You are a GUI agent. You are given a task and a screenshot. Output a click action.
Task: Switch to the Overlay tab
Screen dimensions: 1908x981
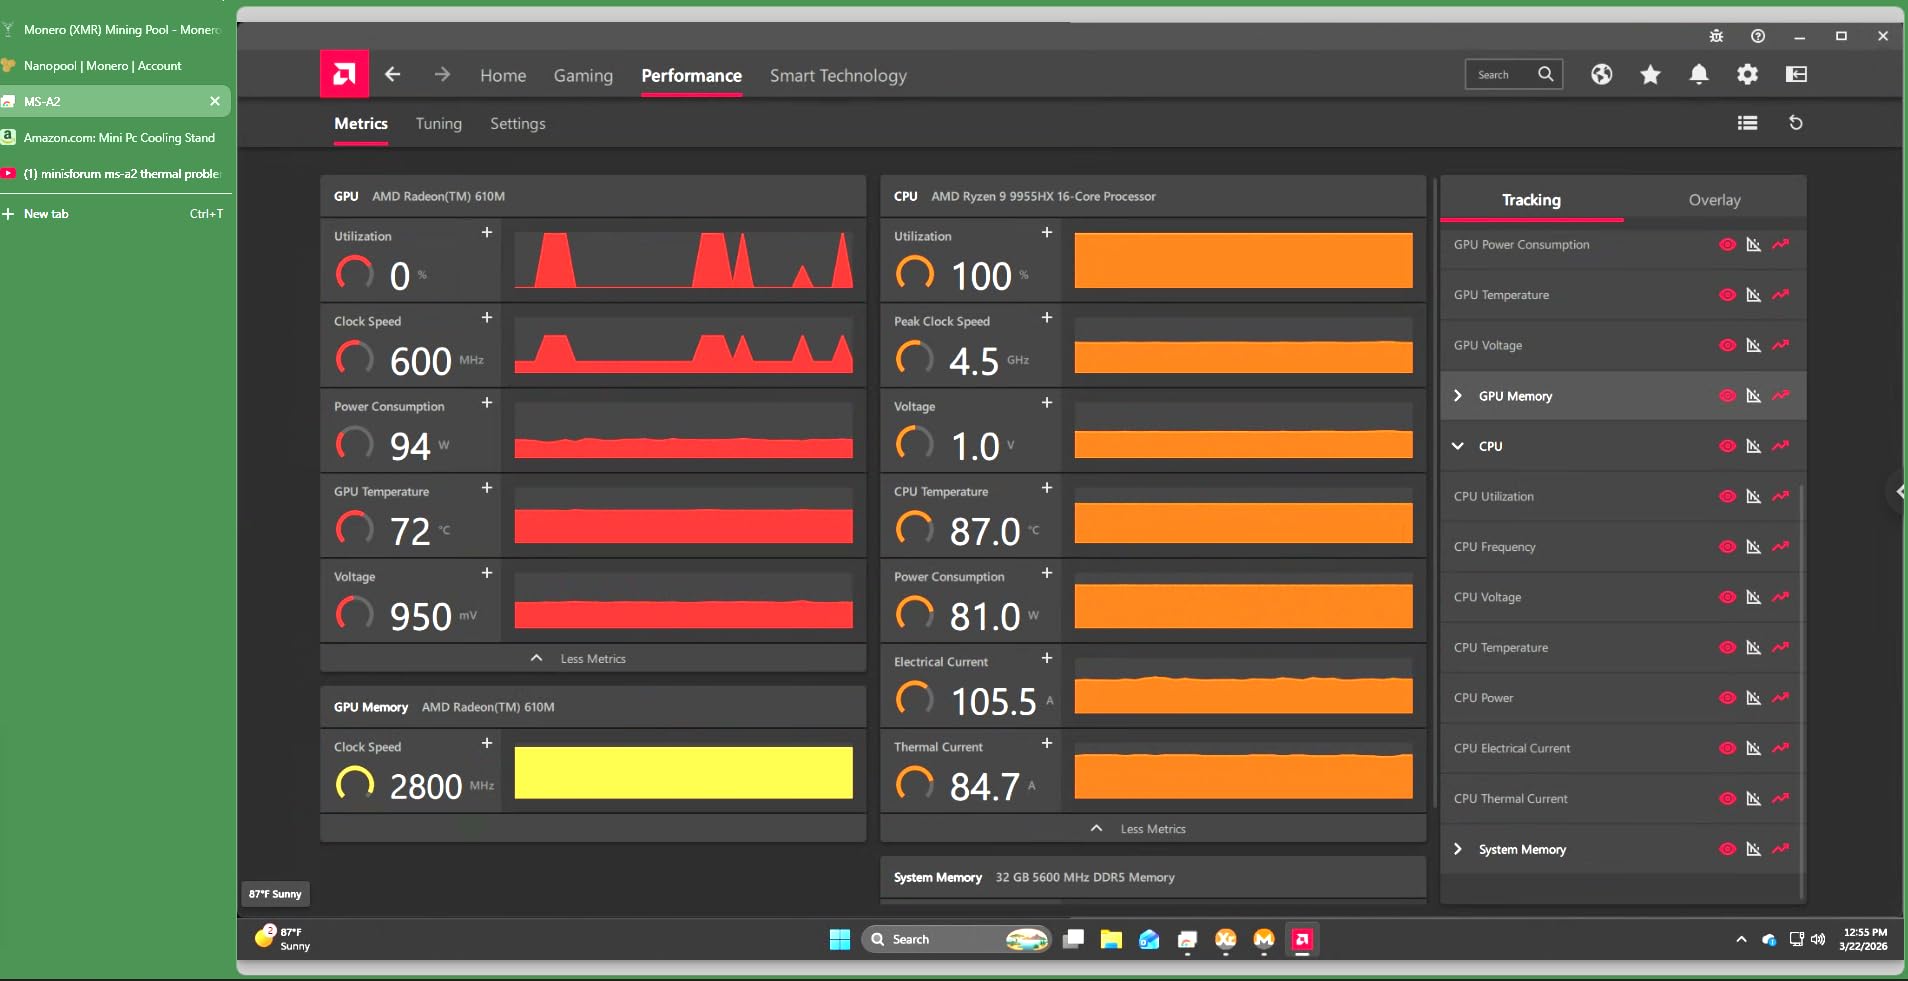[1715, 199]
